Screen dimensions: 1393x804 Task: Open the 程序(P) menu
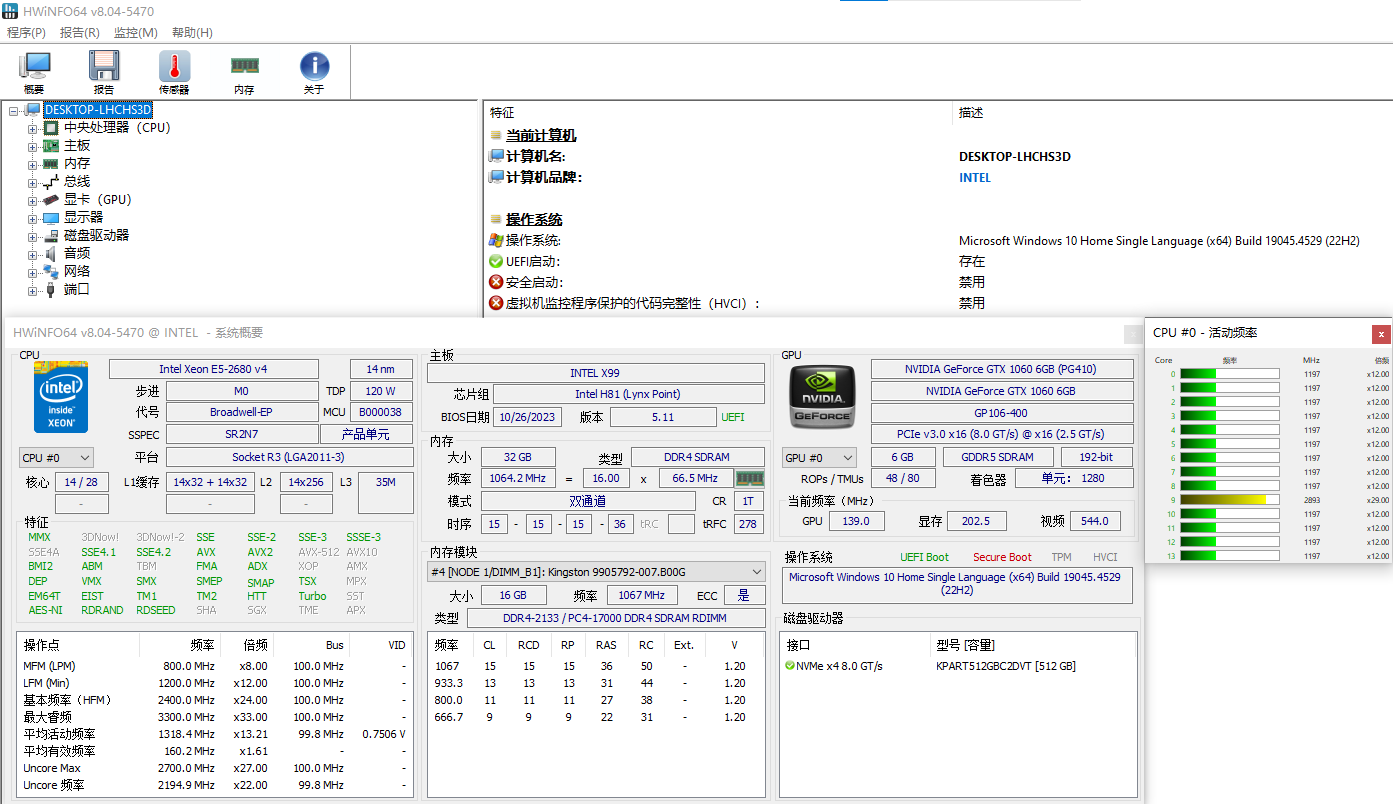point(26,33)
